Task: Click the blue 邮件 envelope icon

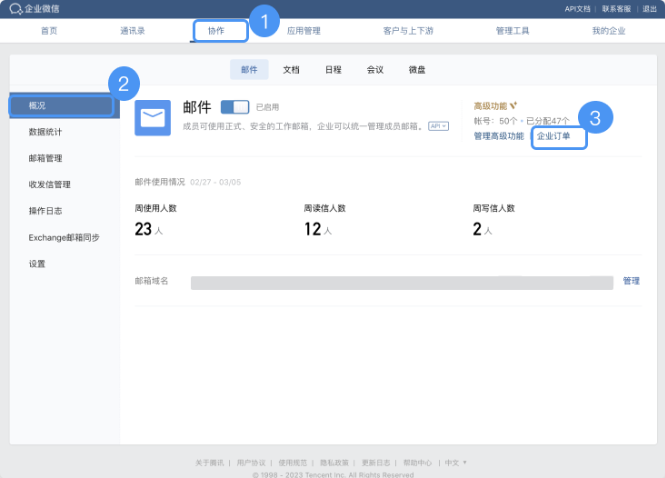Action: point(152,117)
